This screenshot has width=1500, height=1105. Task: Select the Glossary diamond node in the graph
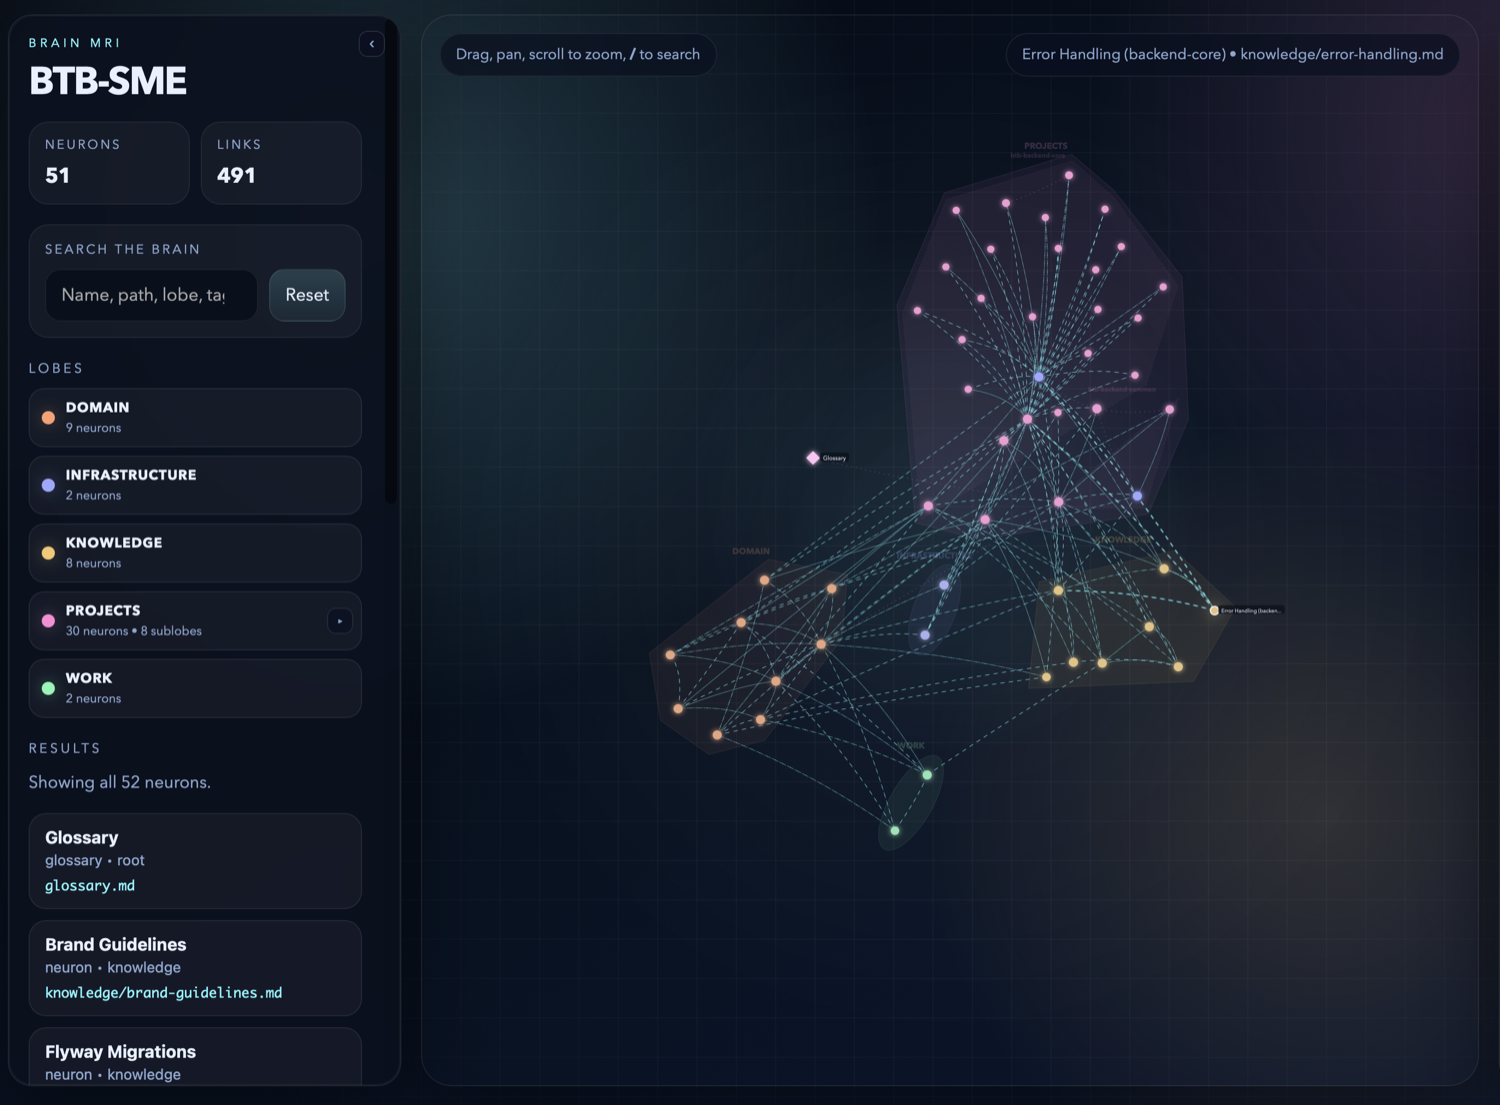(x=812, y=457)
